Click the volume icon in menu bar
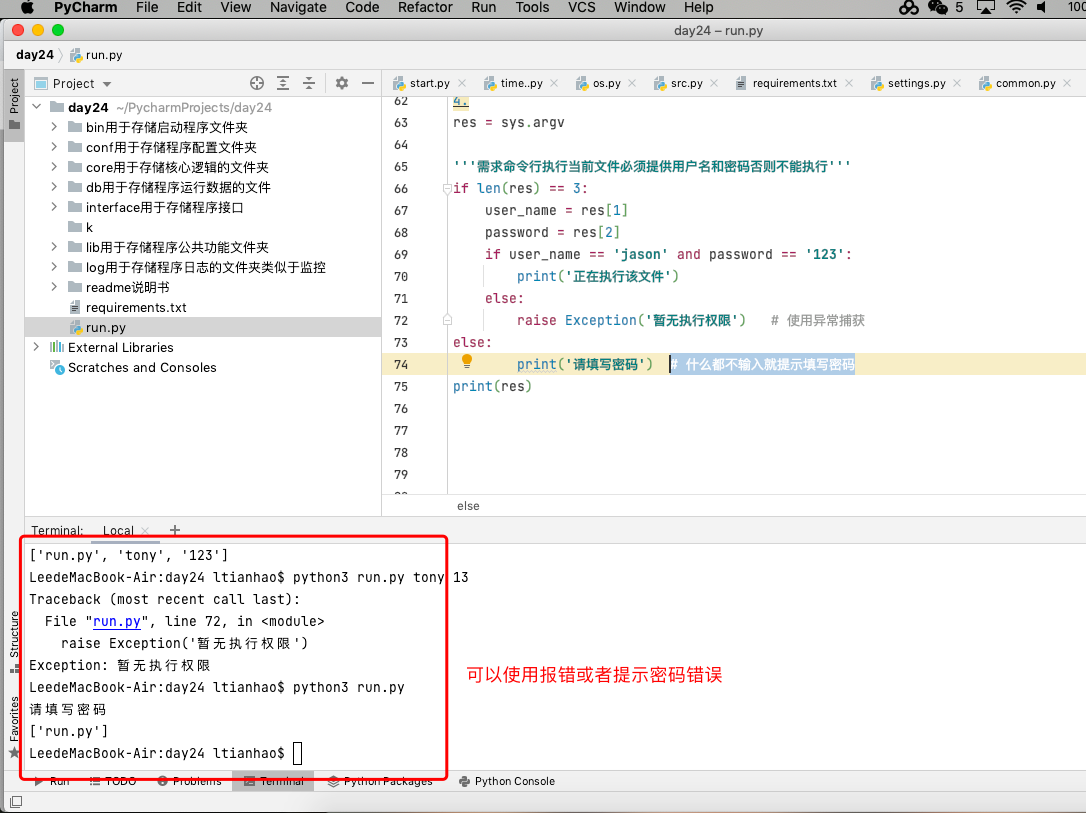 pos(1042,8)
